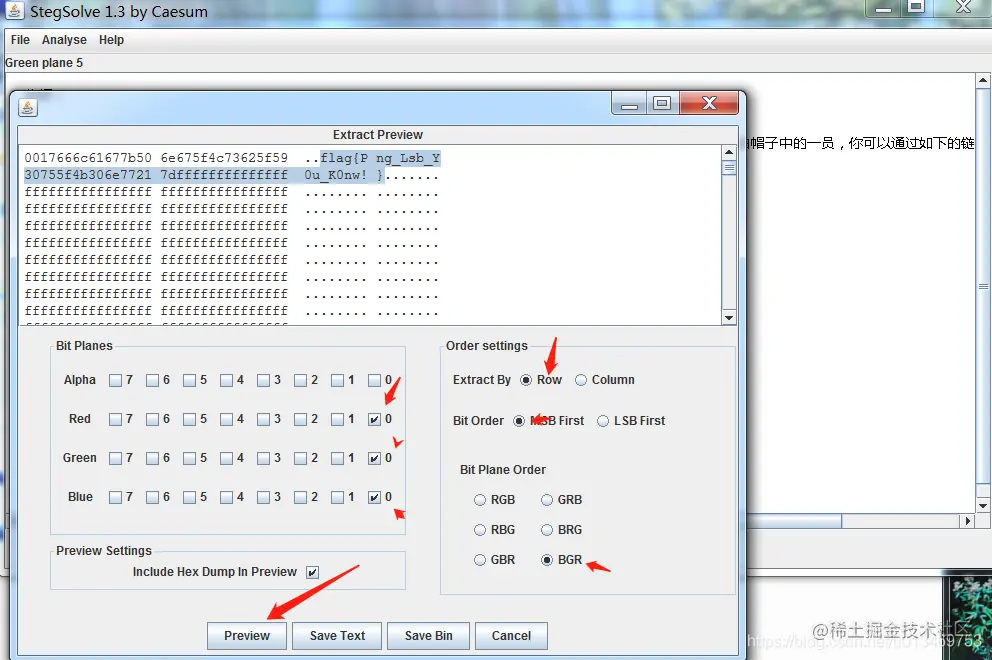Click the Preview button
The width and height of the screenshot is (992, 660).
click(247, 635)
